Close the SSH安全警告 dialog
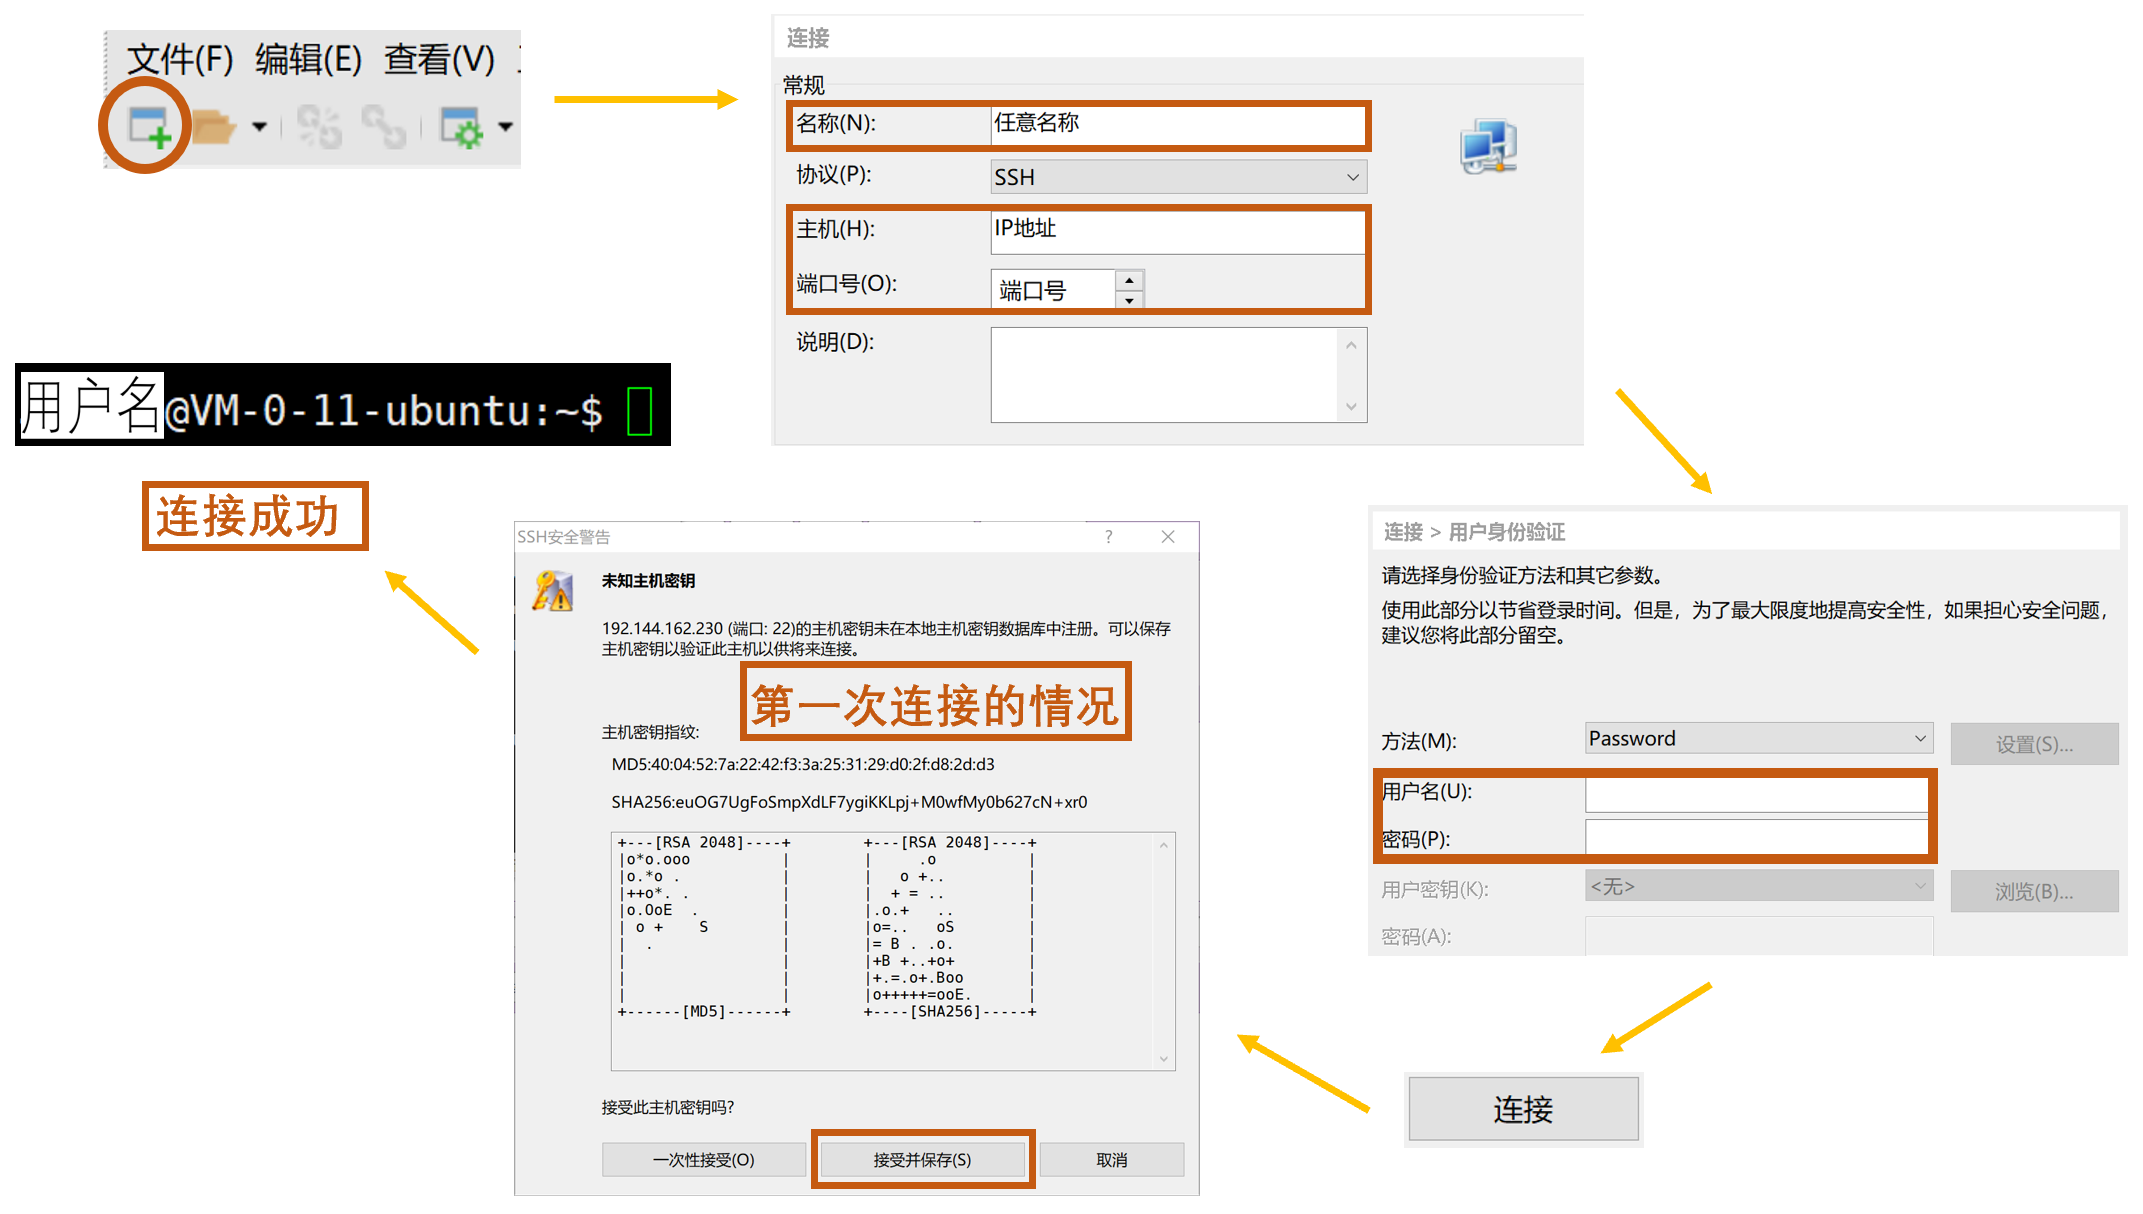 (1167, 537)
